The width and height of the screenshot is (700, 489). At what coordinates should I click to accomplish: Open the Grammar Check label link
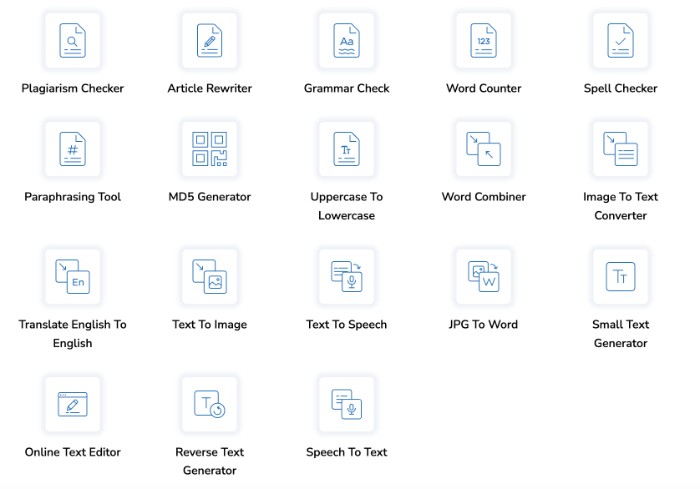[x=347, y=88]
